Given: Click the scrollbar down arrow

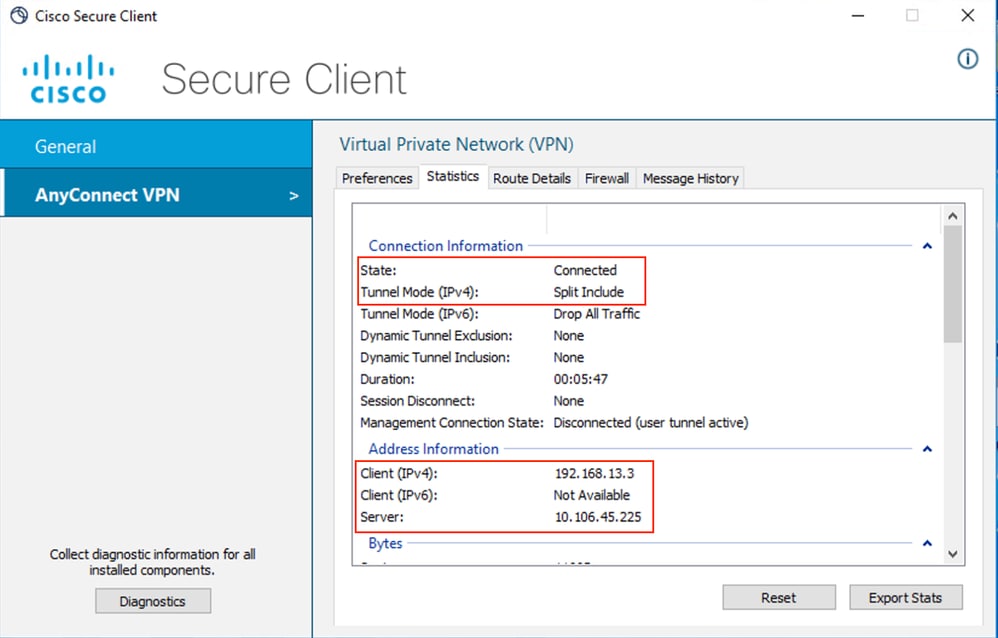Looking at the screenshot, I should click(x=952, y=554).
